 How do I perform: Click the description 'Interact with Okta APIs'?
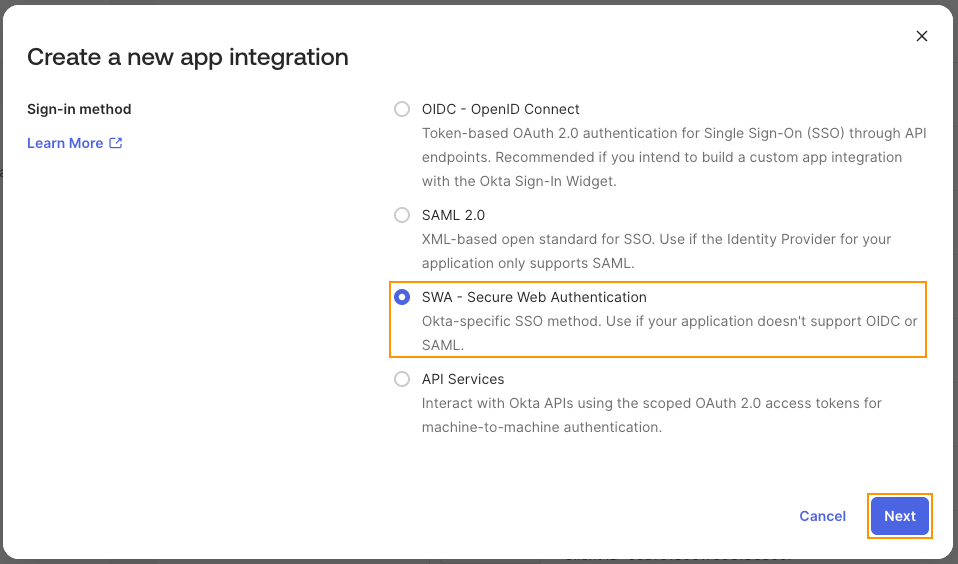pyautogui.click(x=651, y=415)
